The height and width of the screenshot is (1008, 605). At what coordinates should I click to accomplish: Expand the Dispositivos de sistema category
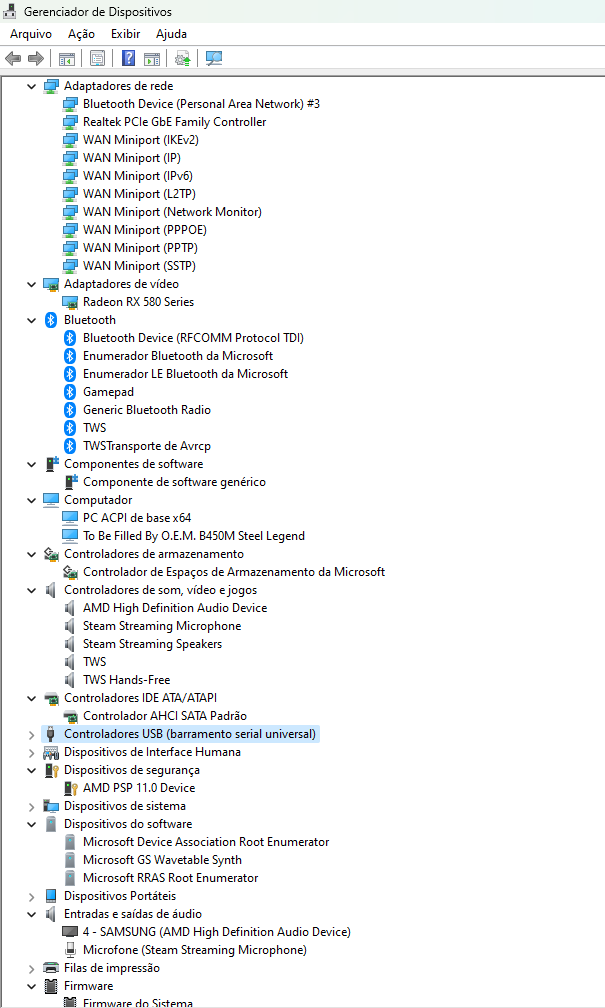[x=32, y=806]
